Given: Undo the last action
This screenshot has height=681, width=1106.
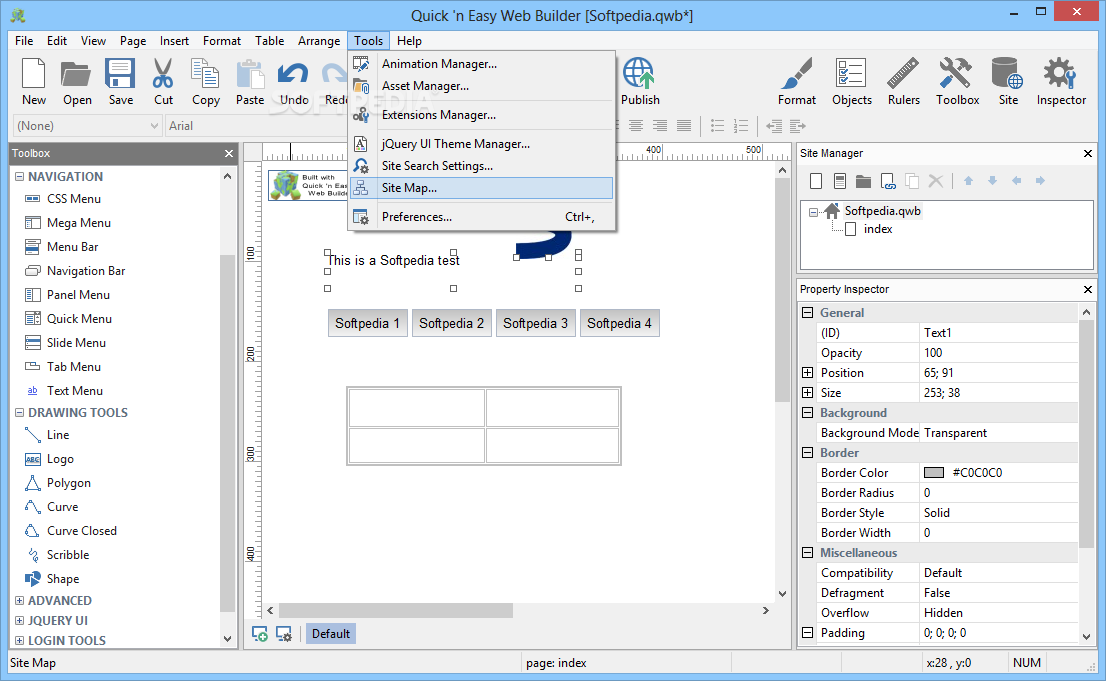Looking at the screenshot, I should (x=293, y=82).
